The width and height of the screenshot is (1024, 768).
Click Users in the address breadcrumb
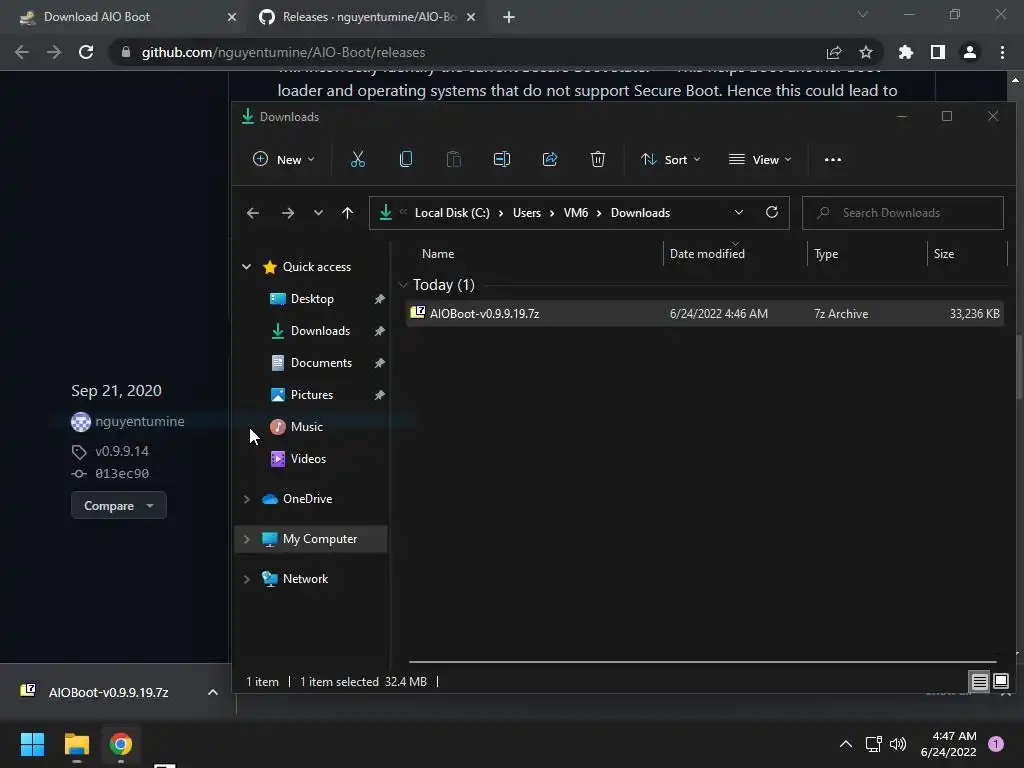tap(526, 213)
